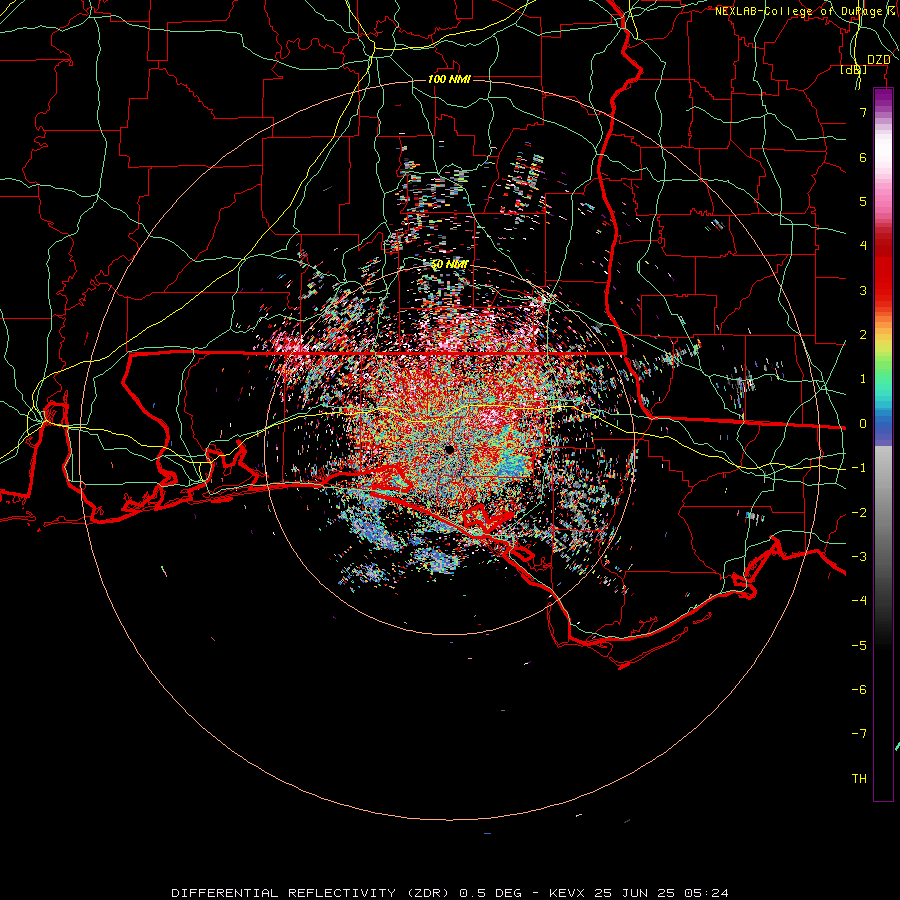This screenshot has width=900, height=900.
Task: Select the 7 value on the dB scale
Action: [863, 112]
